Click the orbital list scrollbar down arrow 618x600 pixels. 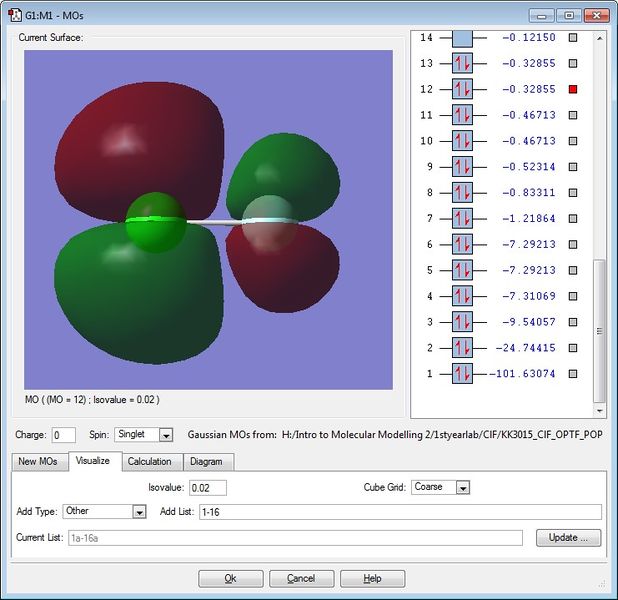599,411
